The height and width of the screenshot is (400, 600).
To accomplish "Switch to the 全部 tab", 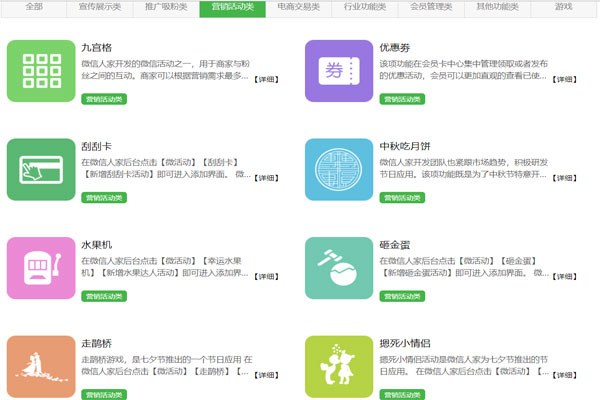I will 34,8.
